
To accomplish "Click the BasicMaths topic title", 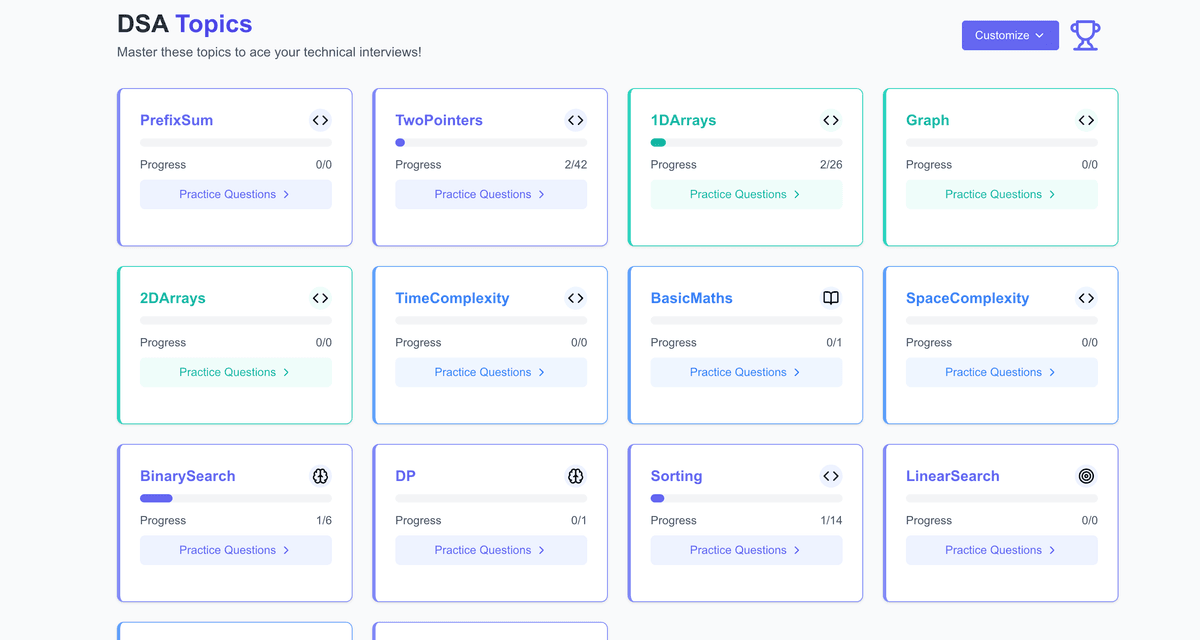I will (692, 298).
